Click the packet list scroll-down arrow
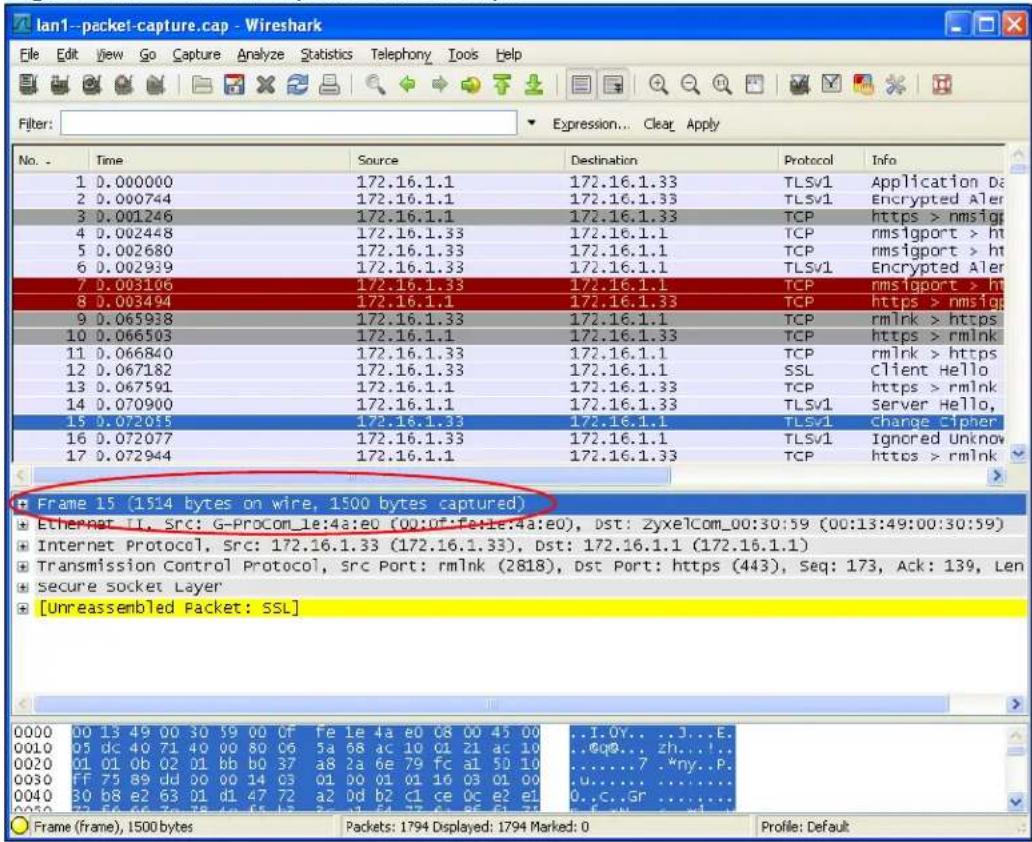1032x842 pixels. point(1018,453)
